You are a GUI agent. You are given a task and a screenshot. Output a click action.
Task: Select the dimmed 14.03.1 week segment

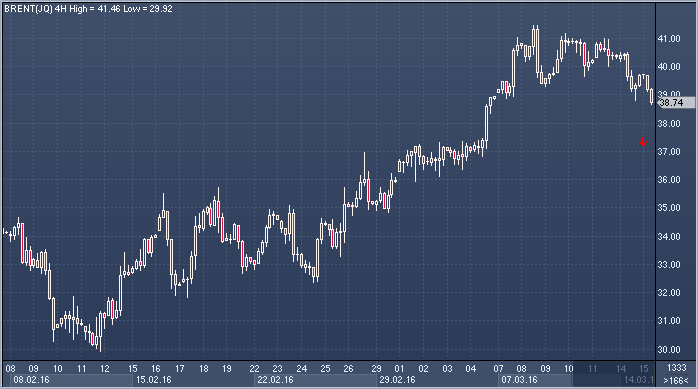coord(637,380)
